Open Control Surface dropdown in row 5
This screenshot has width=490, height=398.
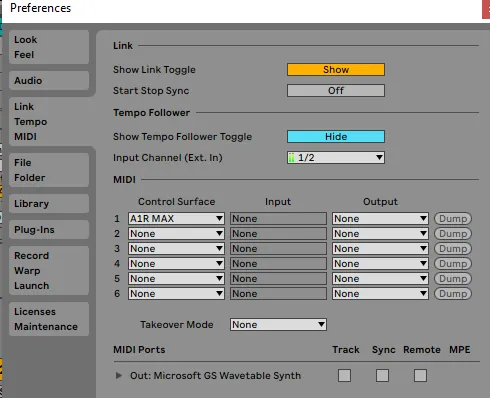176,278
